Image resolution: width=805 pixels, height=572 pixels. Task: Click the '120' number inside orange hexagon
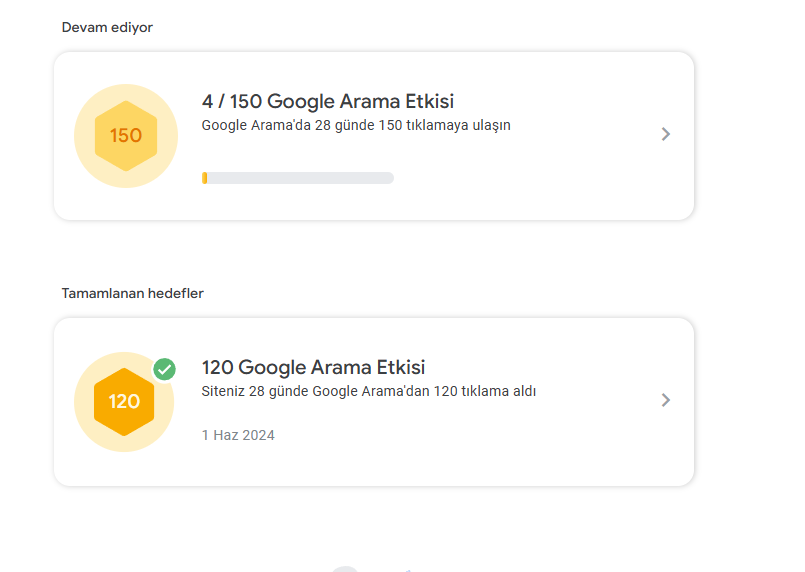[124, 402]
